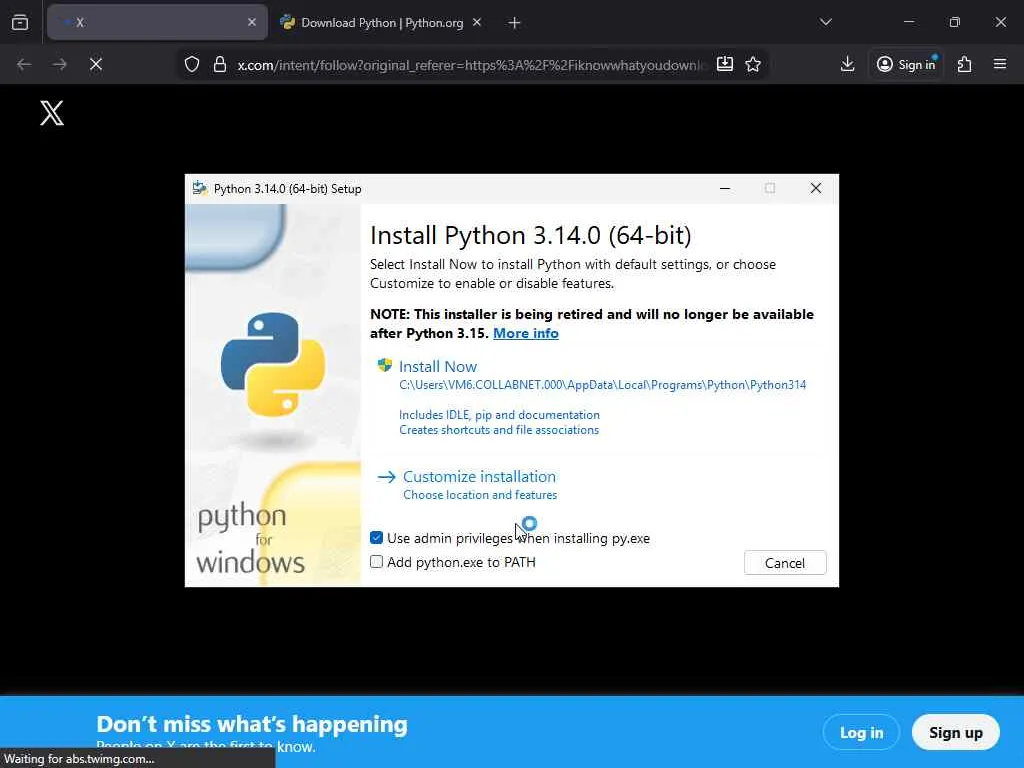The image size is (1024, 768).
Task: Stop loading the current page
Action: pos(96,64)
